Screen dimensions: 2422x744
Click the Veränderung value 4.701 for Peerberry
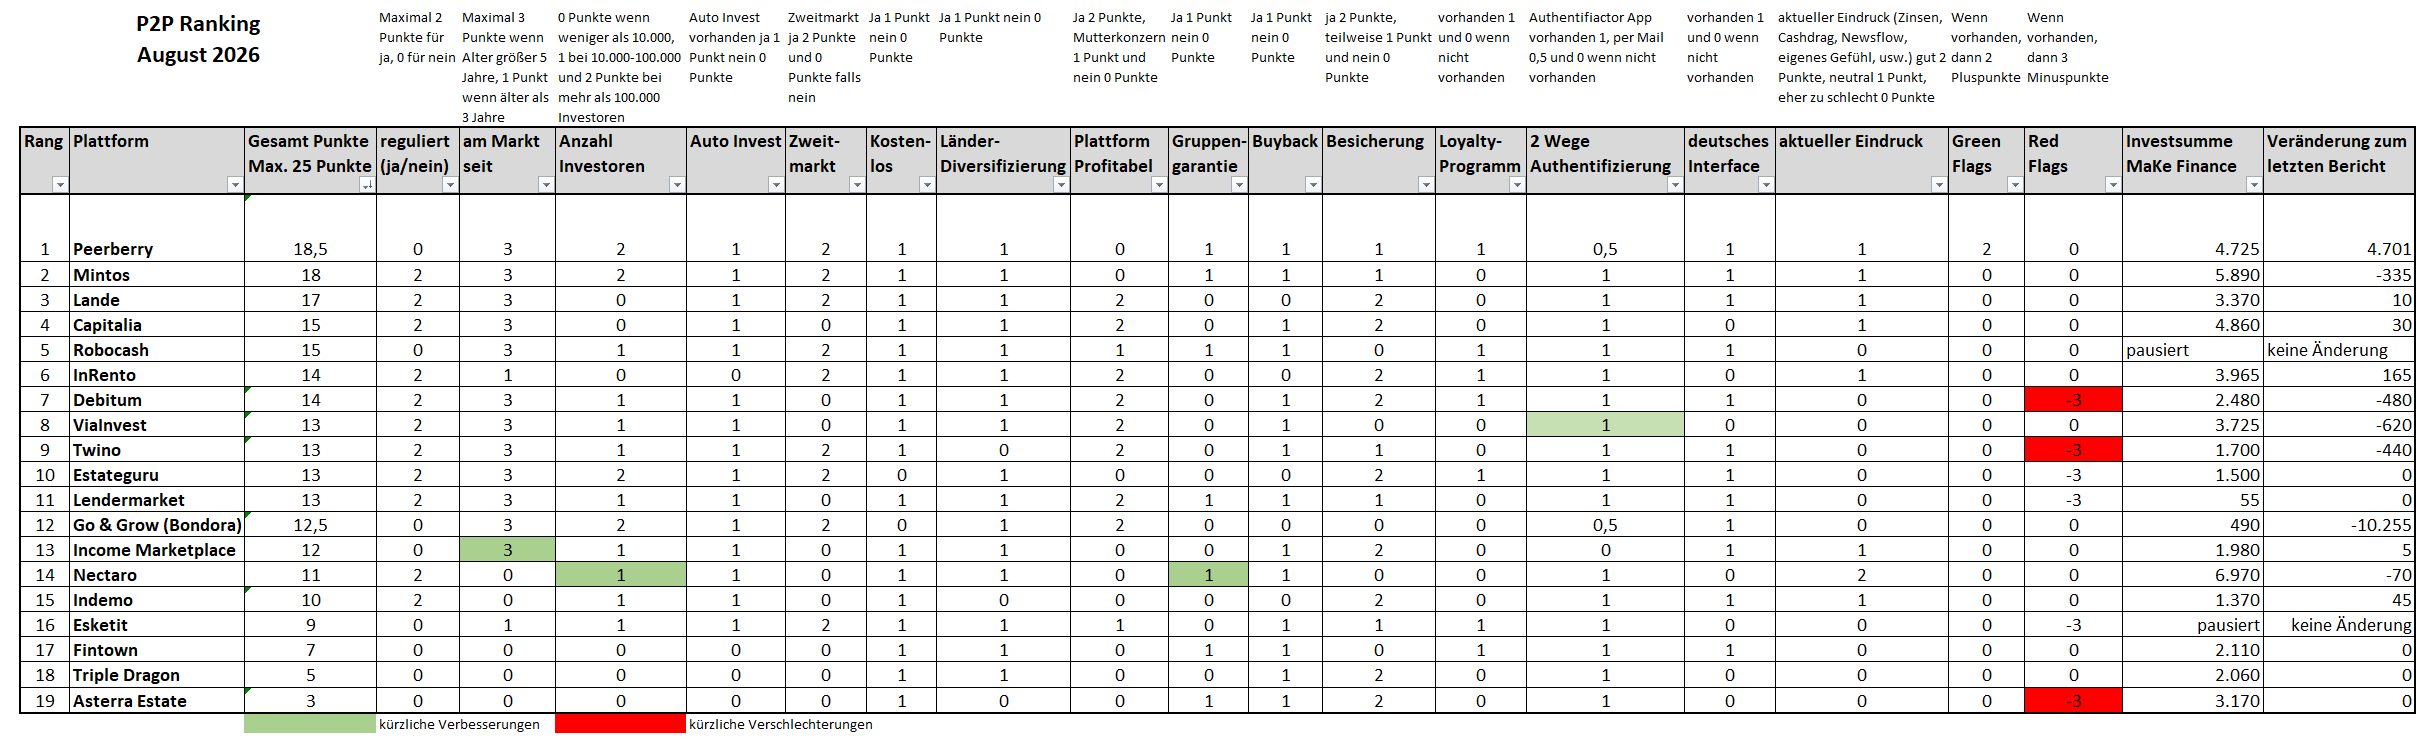[2389, 249]
